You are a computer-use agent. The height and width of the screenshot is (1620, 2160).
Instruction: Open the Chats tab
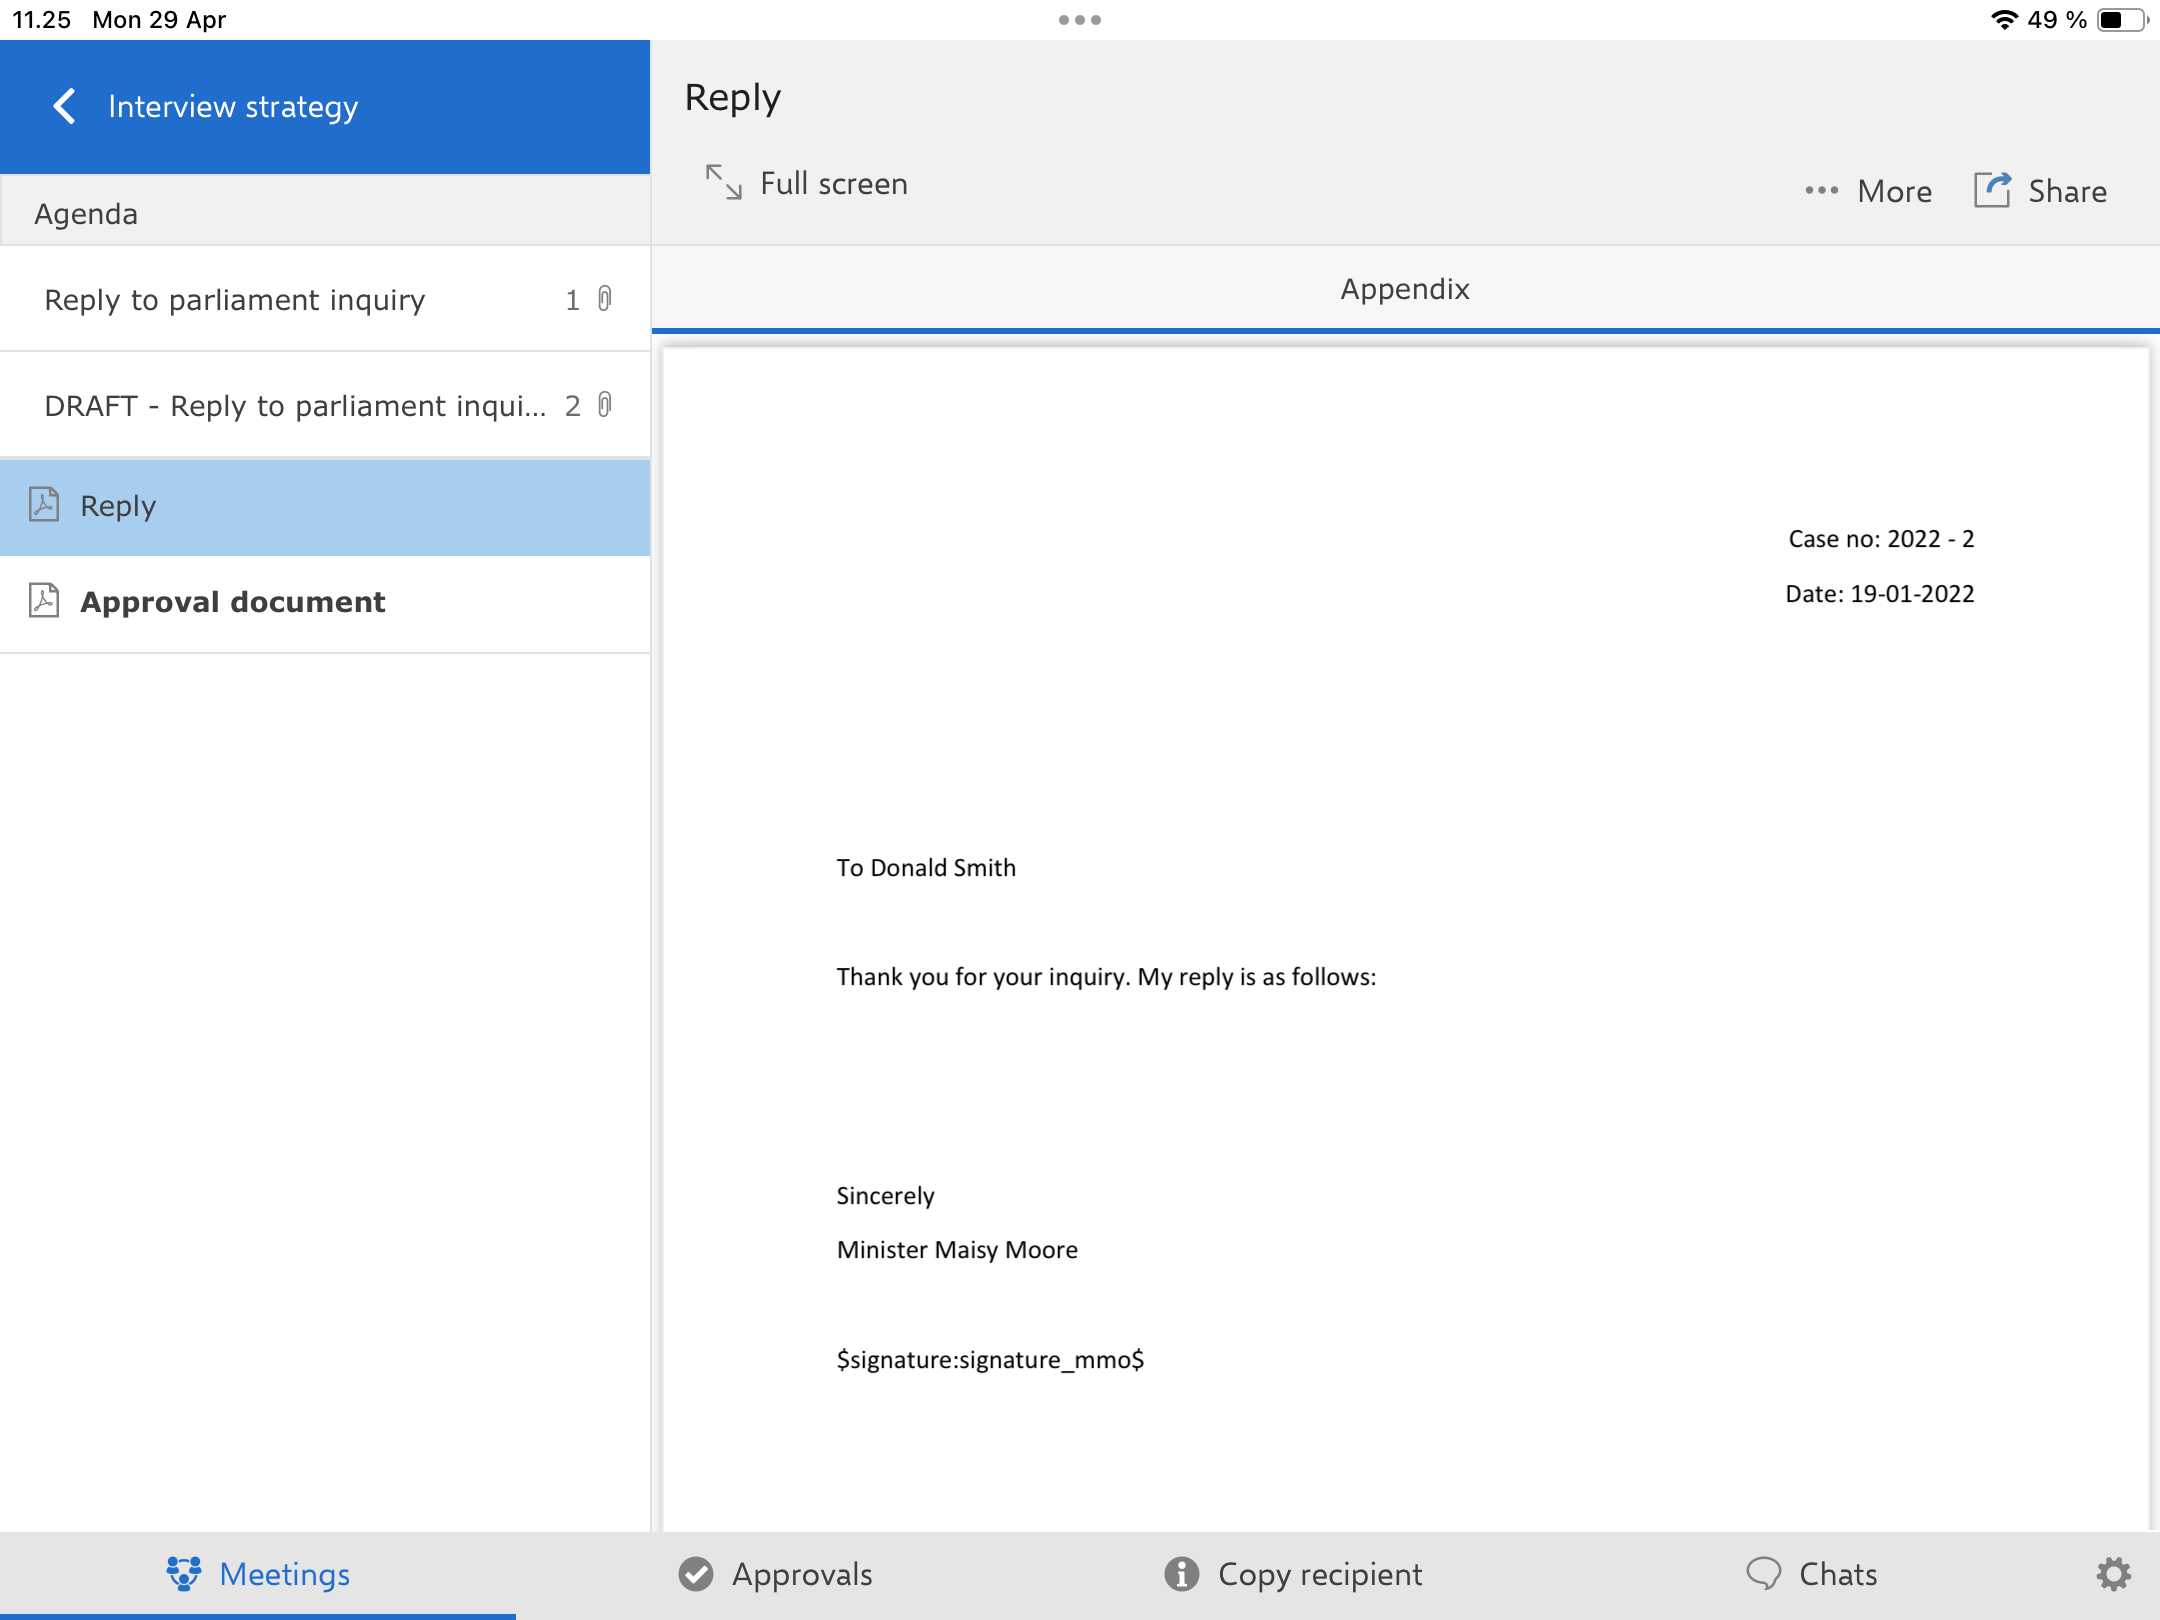pos(1811,1574)
